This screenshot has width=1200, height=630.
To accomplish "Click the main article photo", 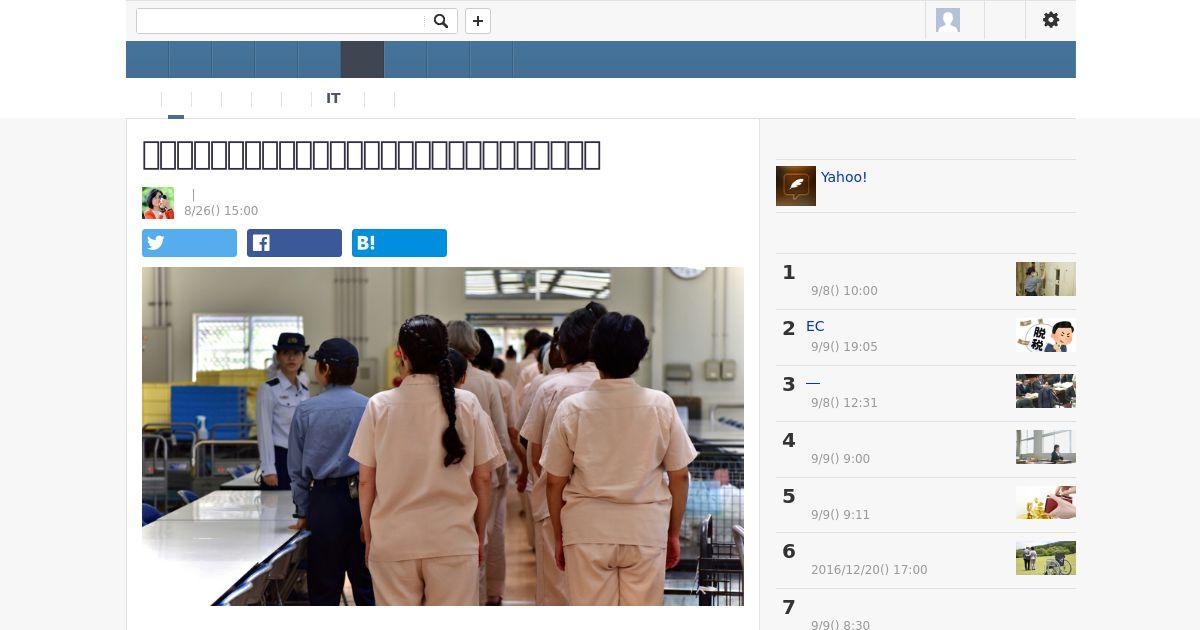I will point(443,436).
